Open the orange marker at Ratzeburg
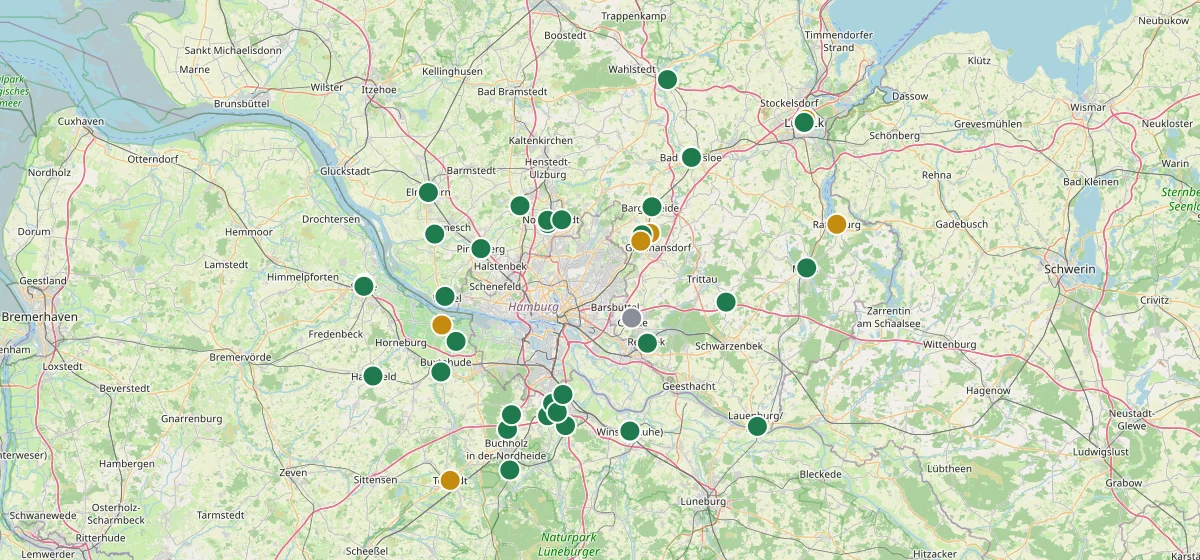Image resolution: width=1200 pixels, height=560 pixels. [x=837, y=224]
